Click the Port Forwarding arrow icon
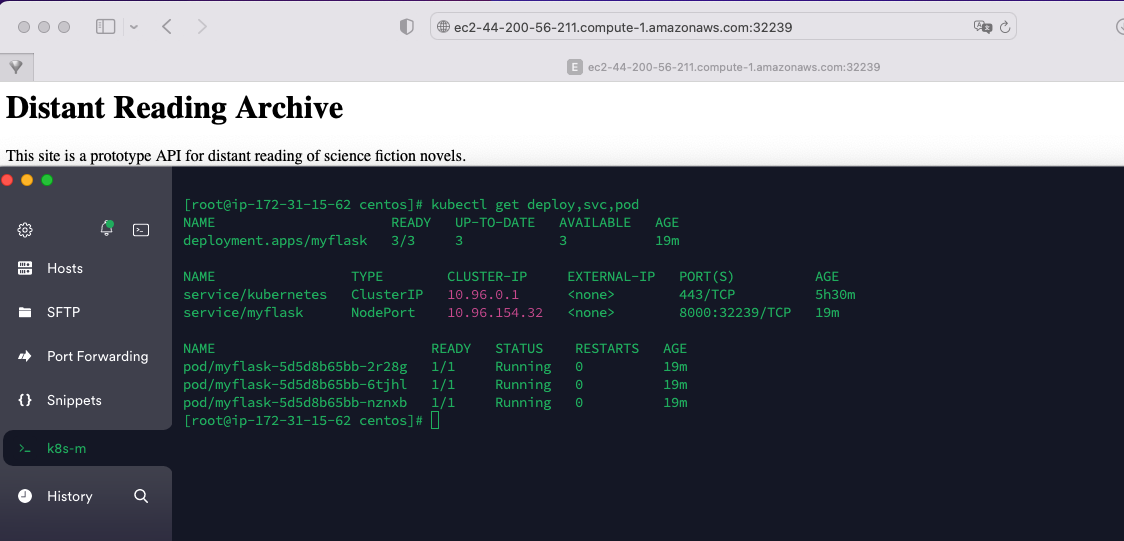The height and width of the screenshot is (541, 1124). click(25, 356)
